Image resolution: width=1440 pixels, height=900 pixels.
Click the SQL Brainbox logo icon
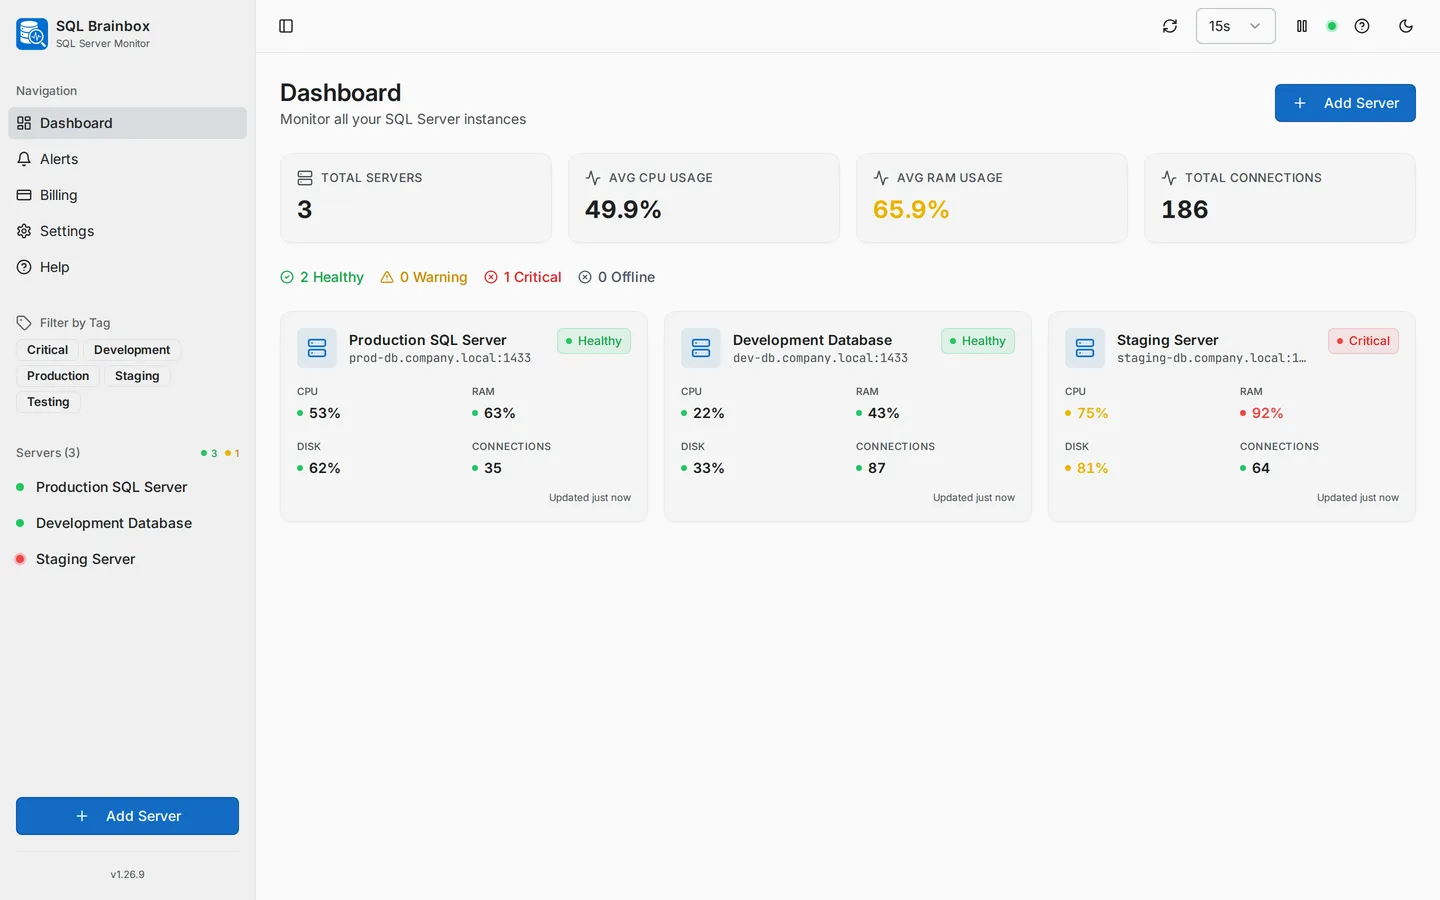(x=32, y=34)
